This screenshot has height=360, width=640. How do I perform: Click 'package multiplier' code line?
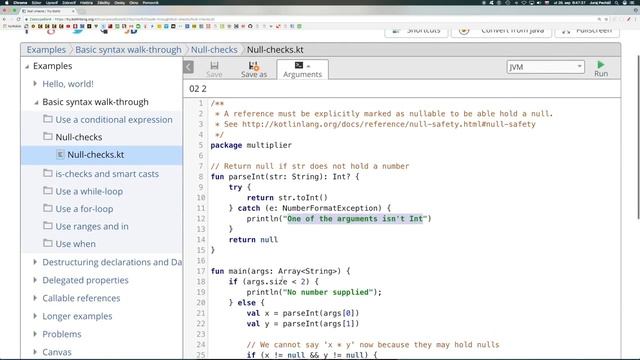tap(251, 145)
